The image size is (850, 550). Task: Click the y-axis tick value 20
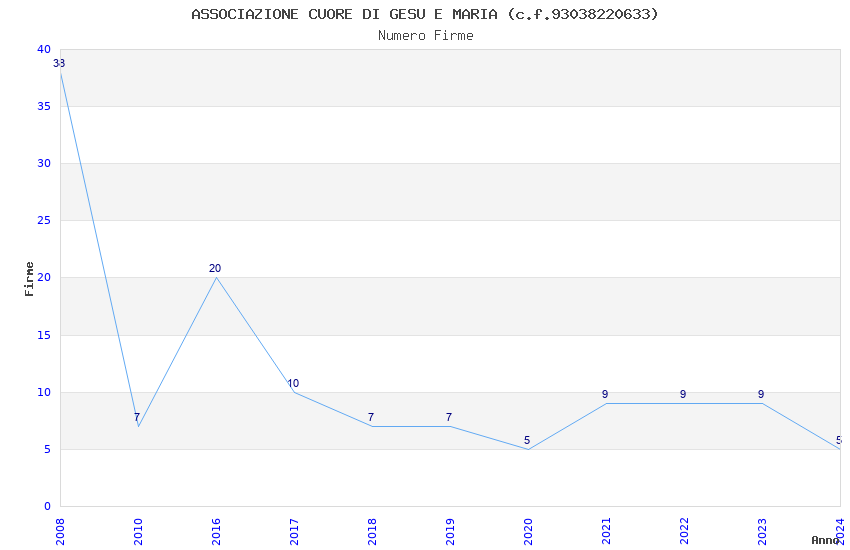[x=44, y=277]
